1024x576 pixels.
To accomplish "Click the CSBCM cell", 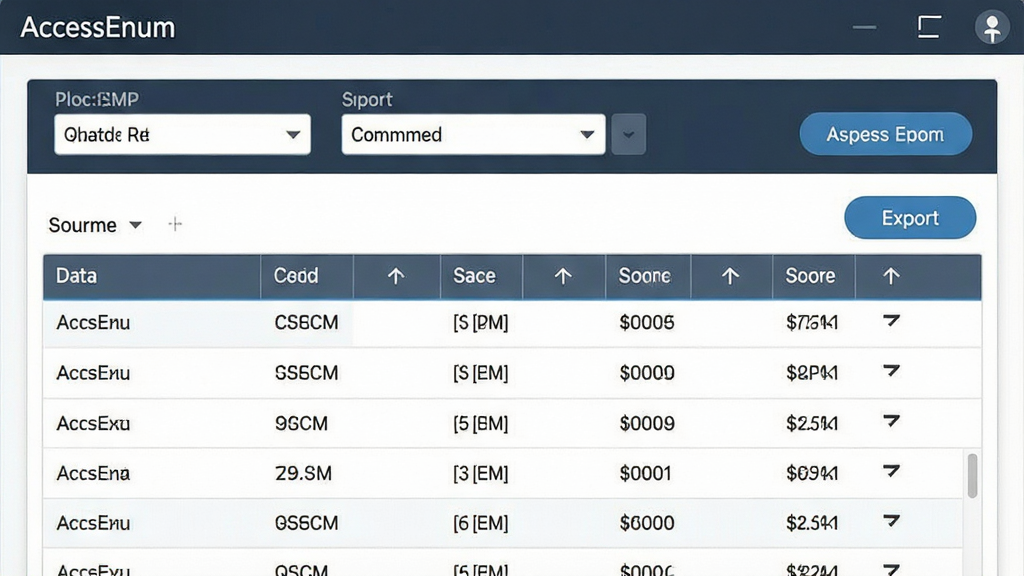I will point(306,323).
